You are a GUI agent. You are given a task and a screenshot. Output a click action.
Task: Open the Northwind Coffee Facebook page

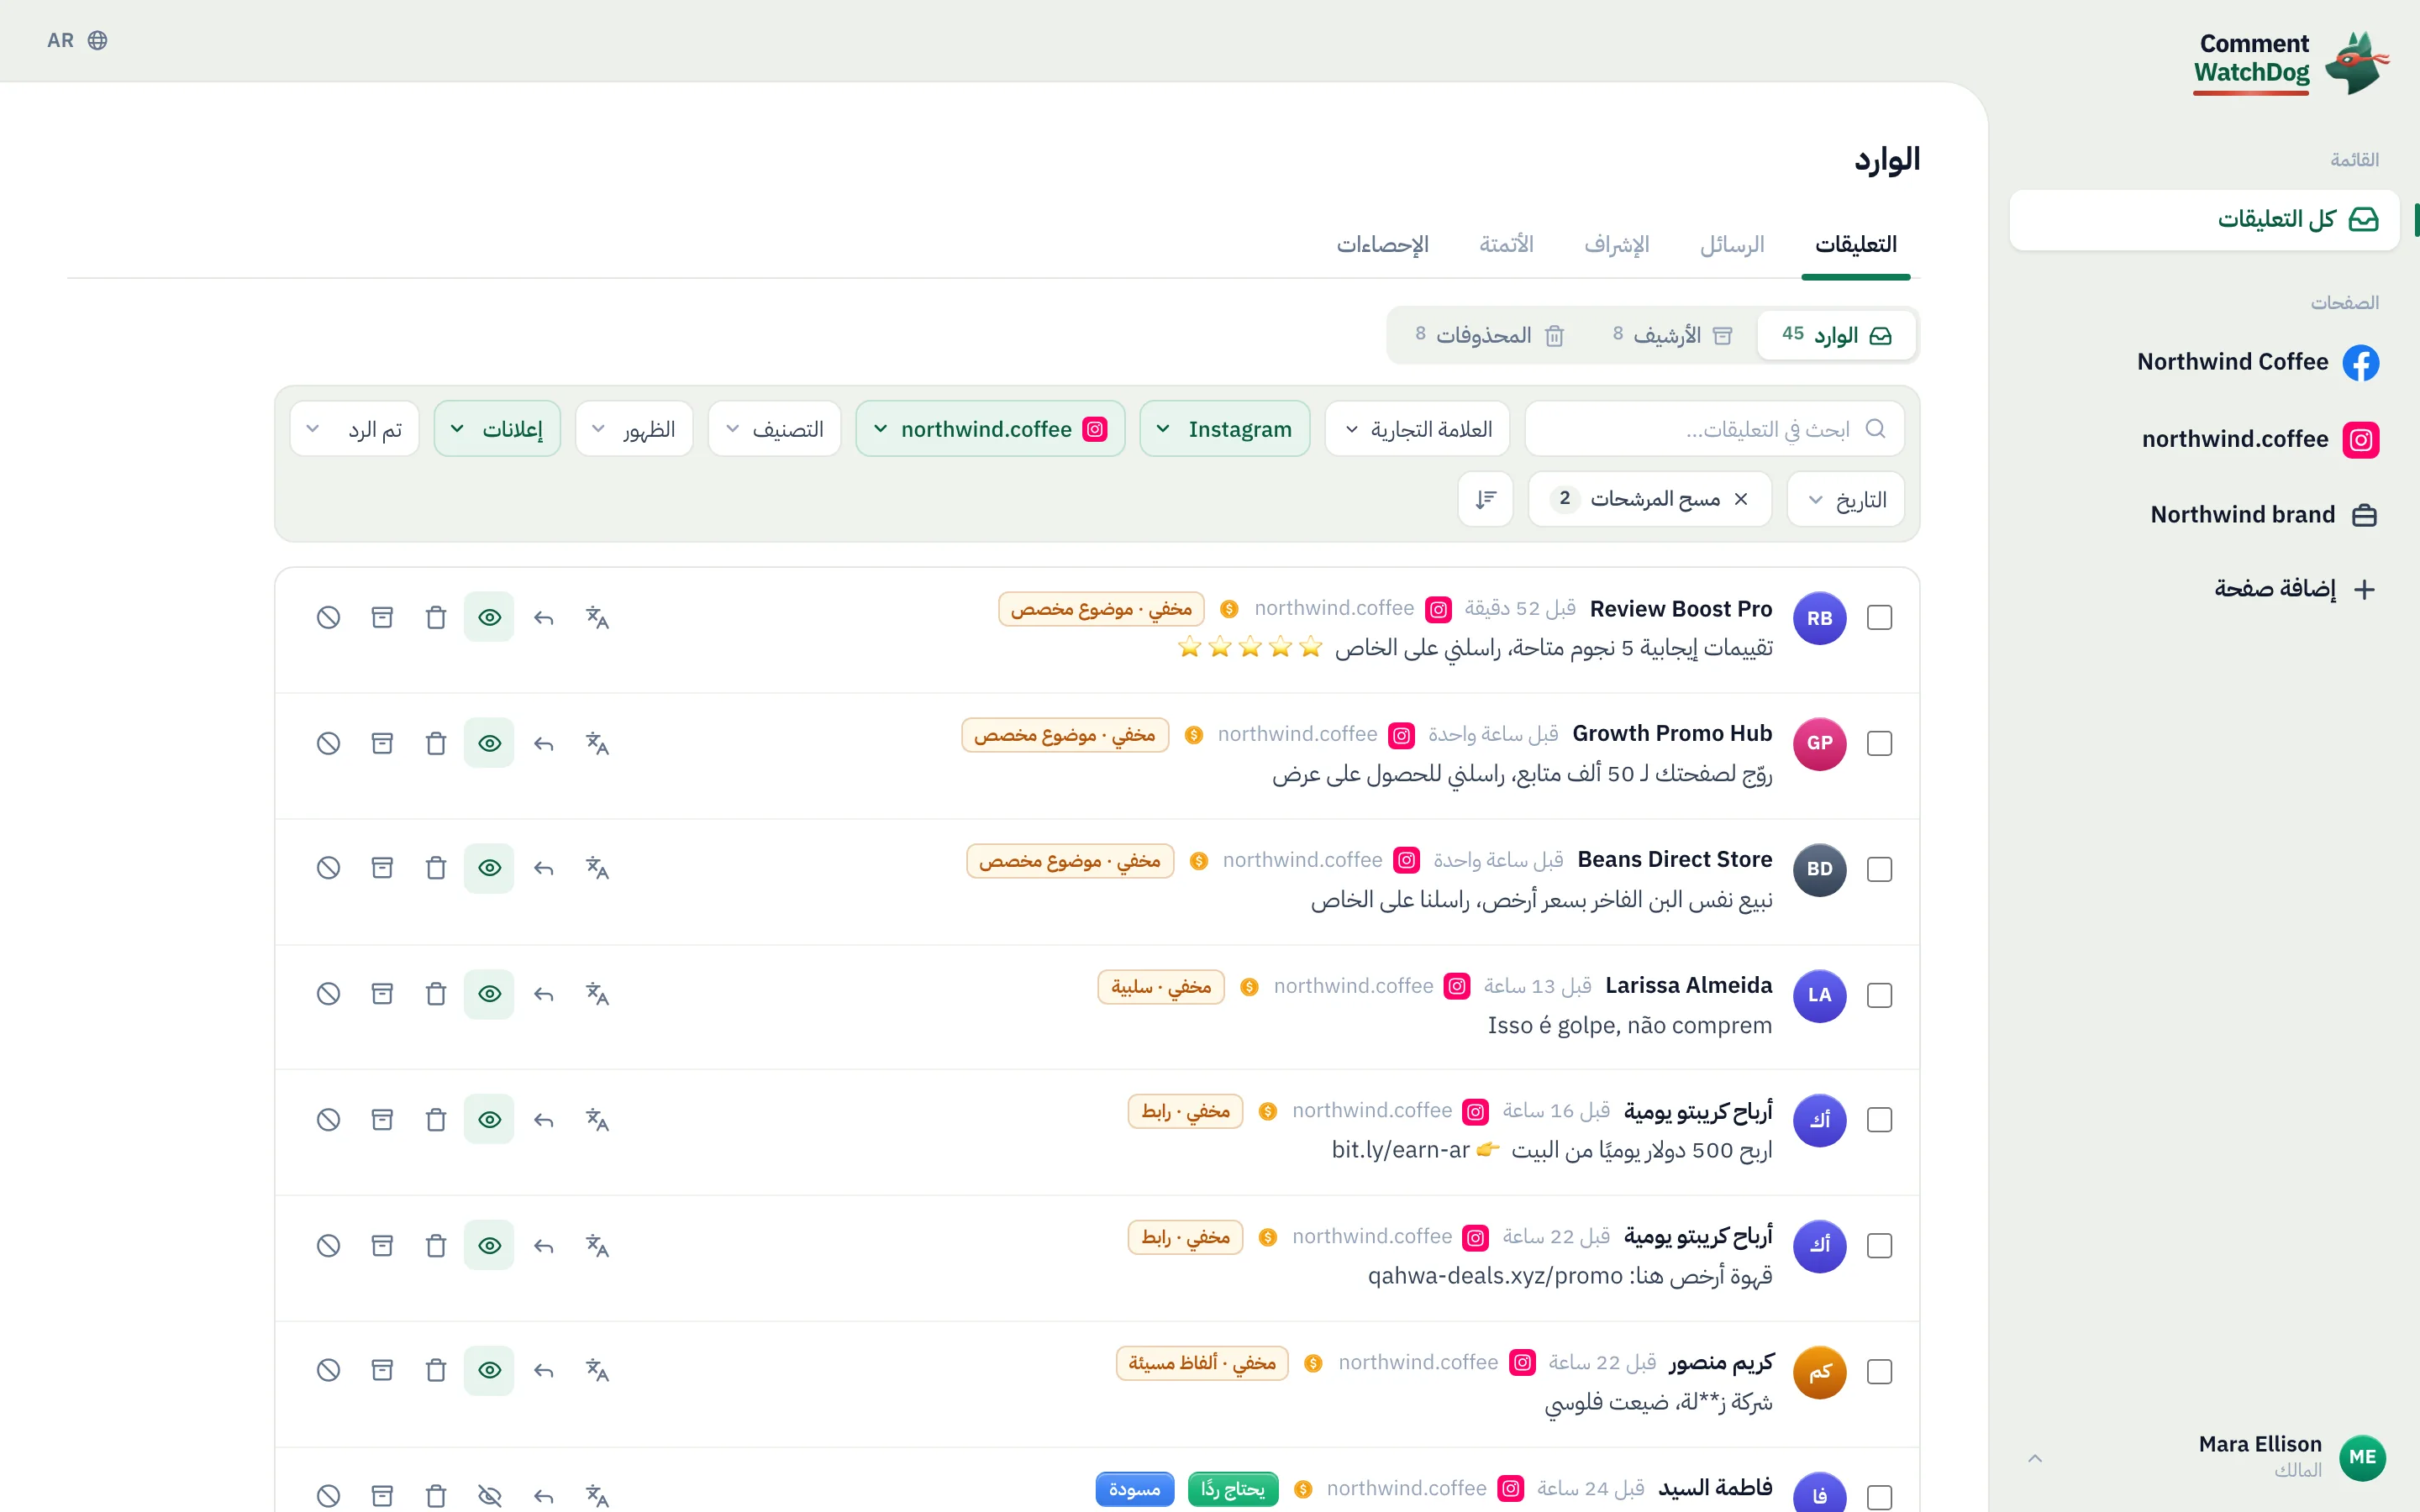[x=2257, y=362]
